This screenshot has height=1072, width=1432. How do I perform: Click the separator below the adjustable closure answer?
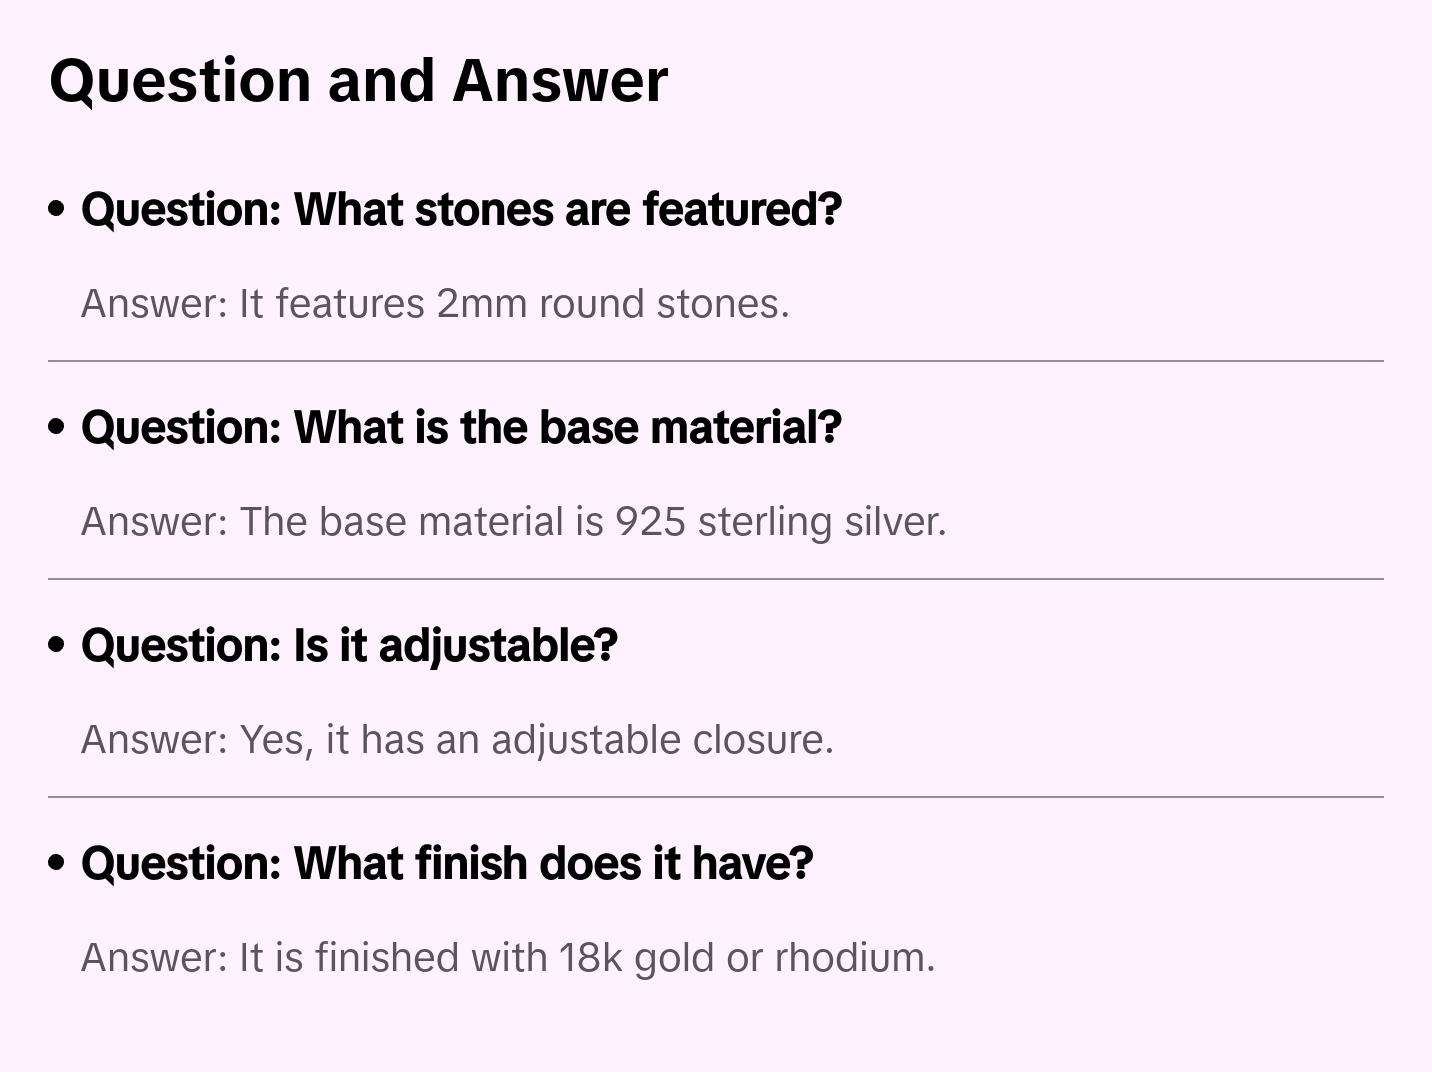pyautogui.click(x=716, y=797)
